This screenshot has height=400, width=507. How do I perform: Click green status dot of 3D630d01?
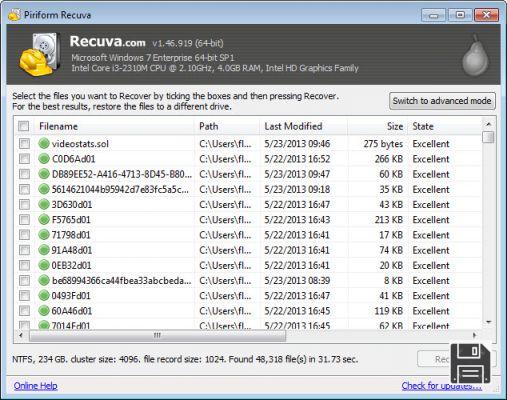coord(44,204)
